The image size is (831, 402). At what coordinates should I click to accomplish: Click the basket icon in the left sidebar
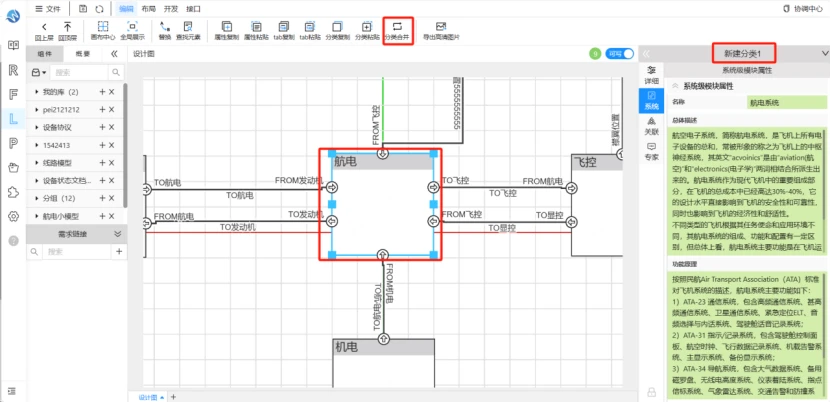click(x=13, y=168)
